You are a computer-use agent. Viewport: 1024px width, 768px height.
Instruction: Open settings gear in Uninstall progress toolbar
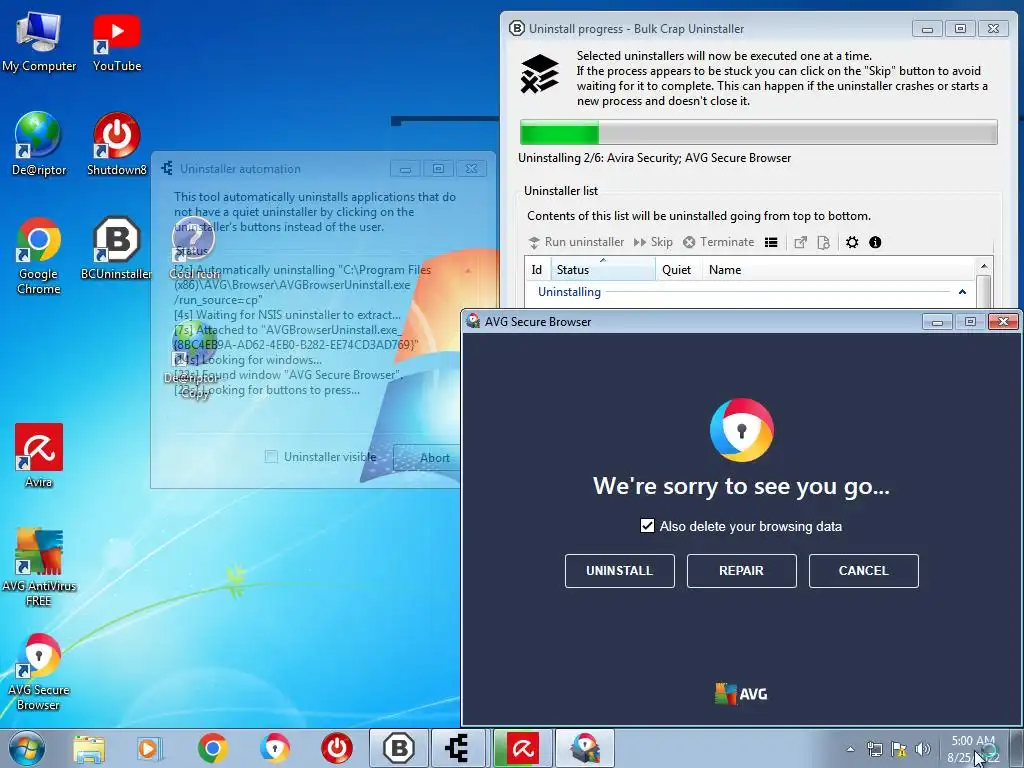pos(852,242)
